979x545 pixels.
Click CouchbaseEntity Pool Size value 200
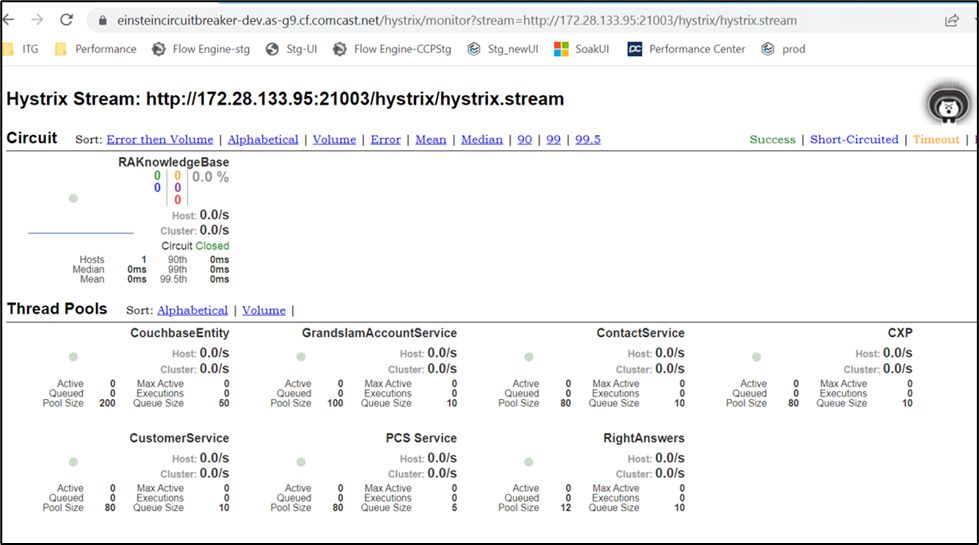[x=107, y=403]
